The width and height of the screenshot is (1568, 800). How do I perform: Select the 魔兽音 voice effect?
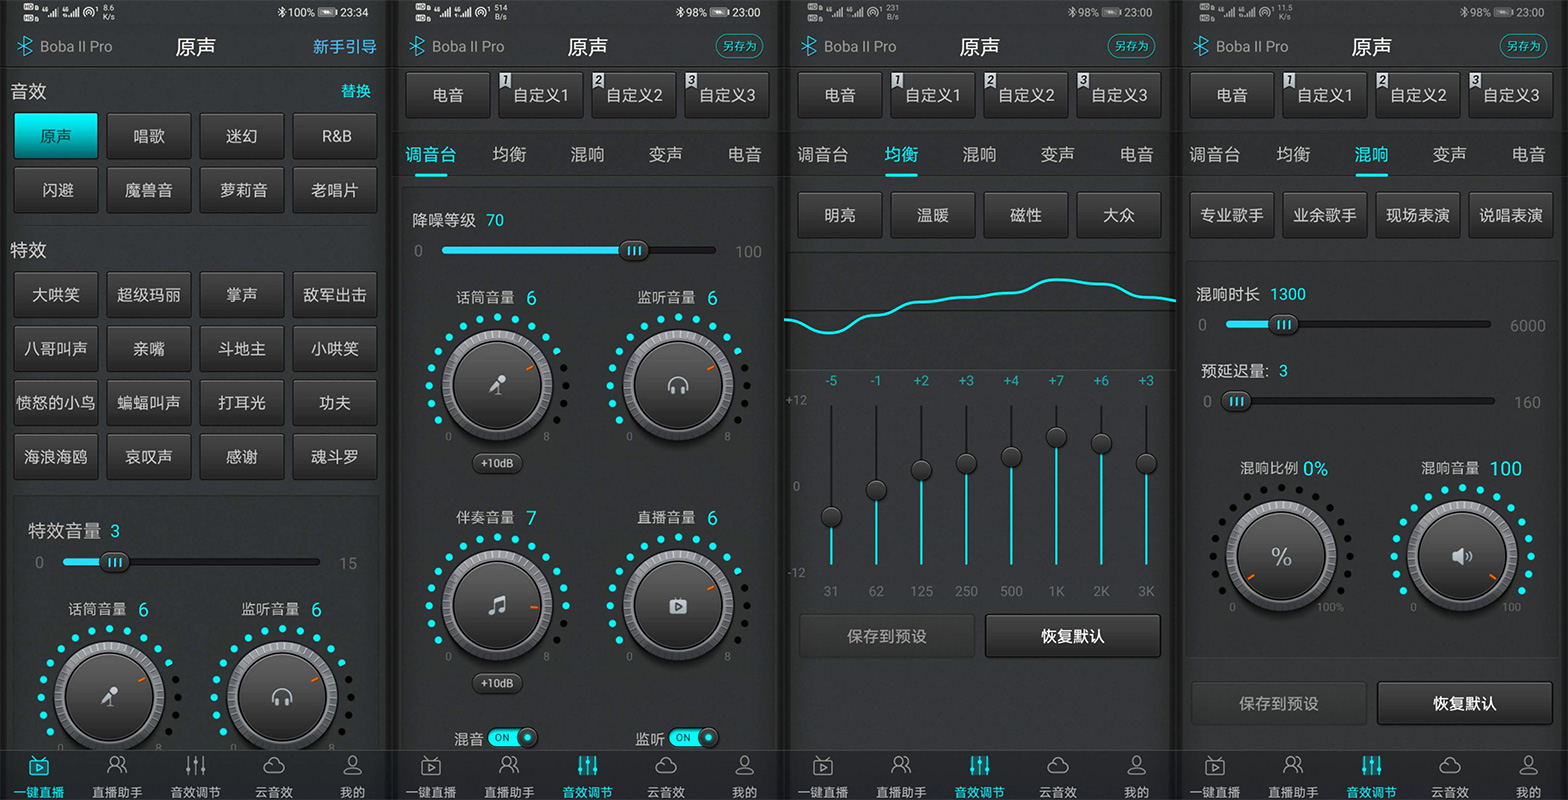(x=149, y=190)
